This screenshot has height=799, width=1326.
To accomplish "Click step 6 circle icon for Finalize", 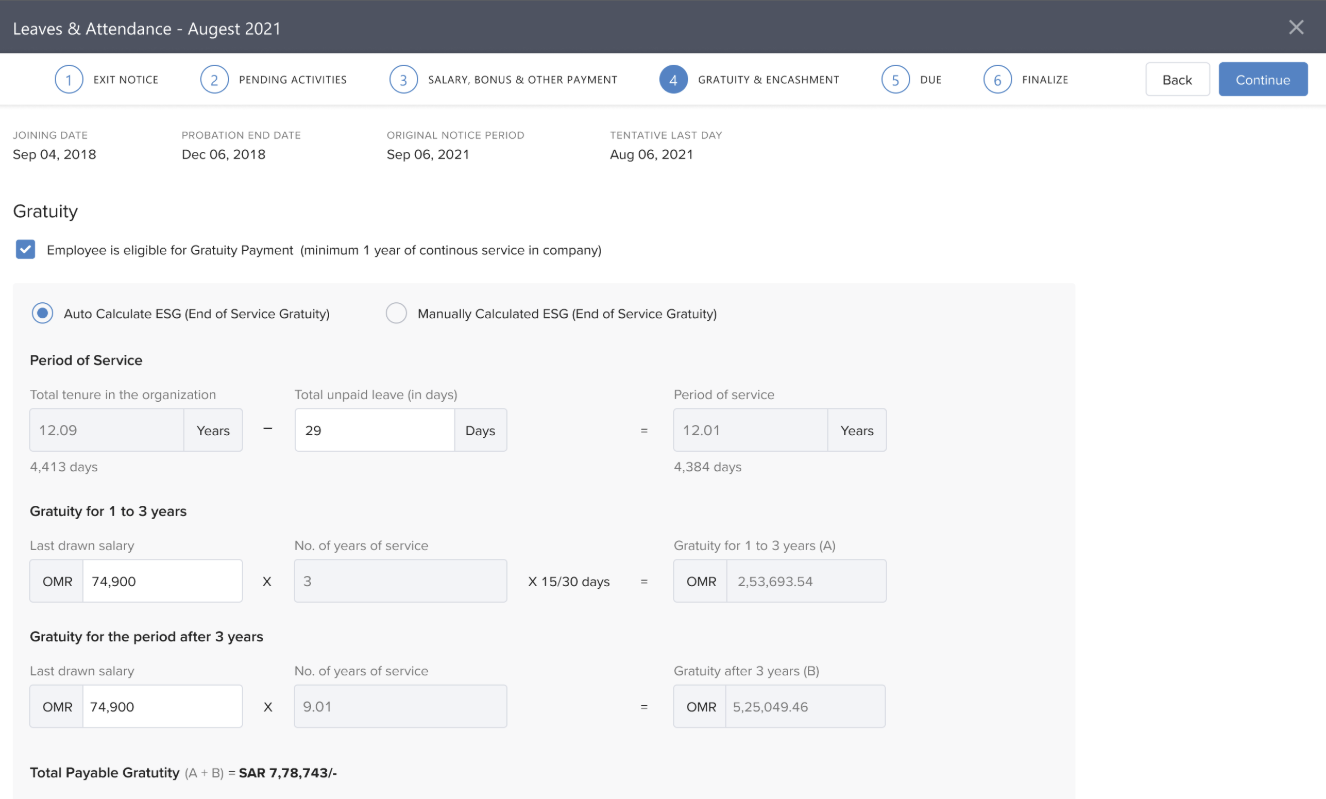I will click(997, 80).
